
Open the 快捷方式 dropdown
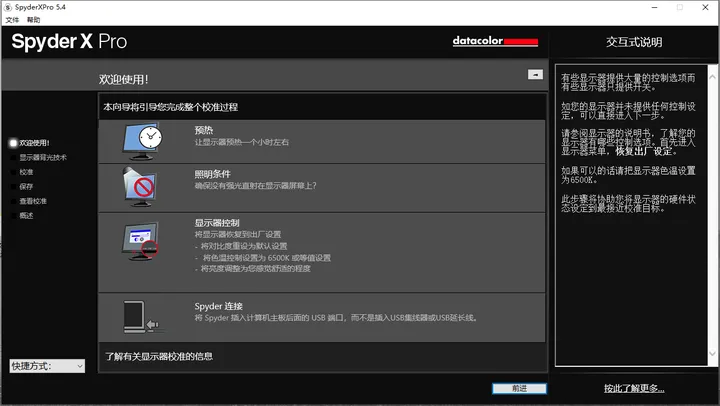coord(47,366)
